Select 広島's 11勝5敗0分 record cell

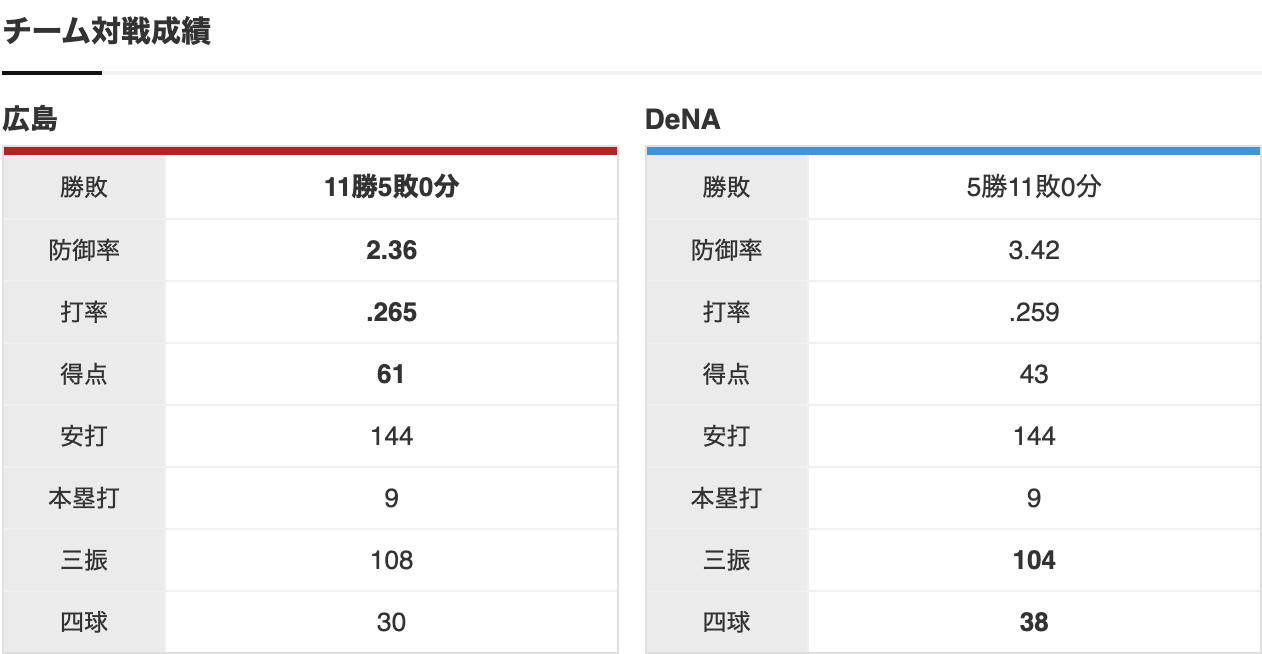click(391, 187)
